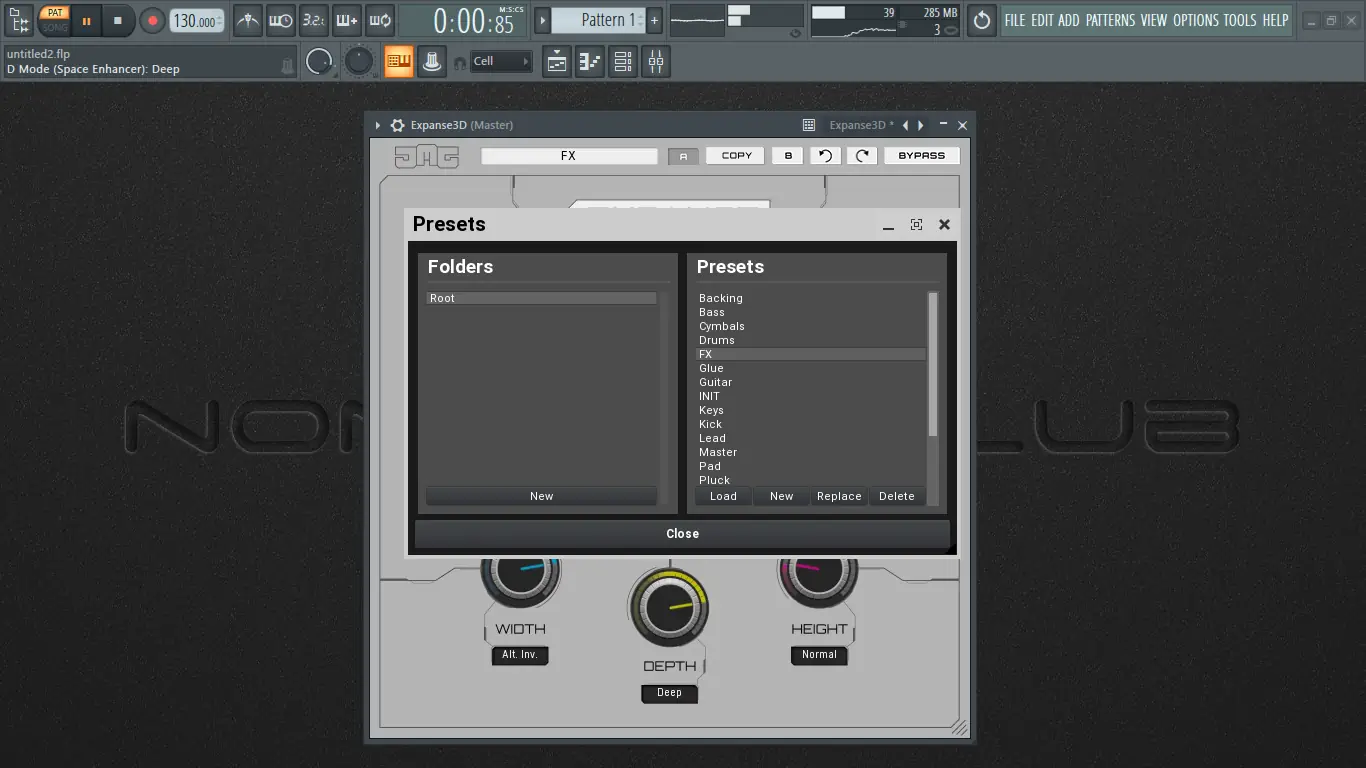Arm the record button

tap(152, 20)
